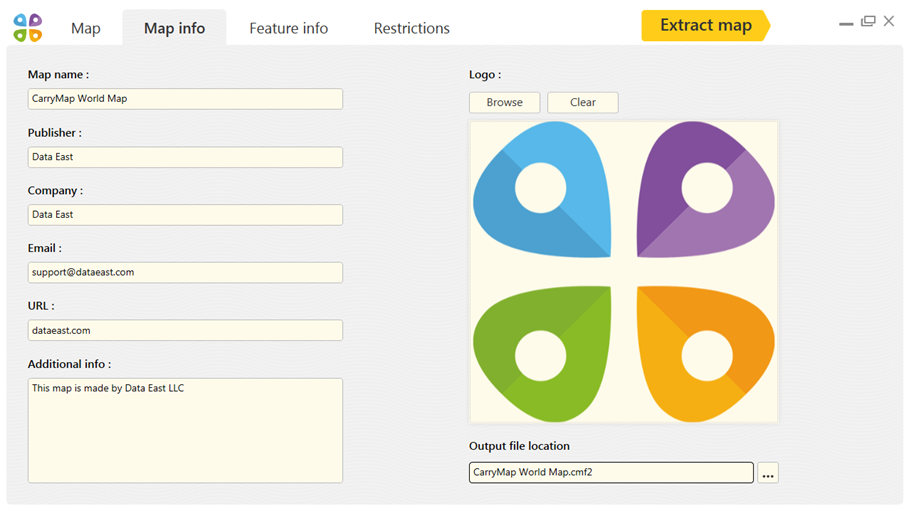Click into the Publisher field

pyautogui.click(x=185, y=157)
